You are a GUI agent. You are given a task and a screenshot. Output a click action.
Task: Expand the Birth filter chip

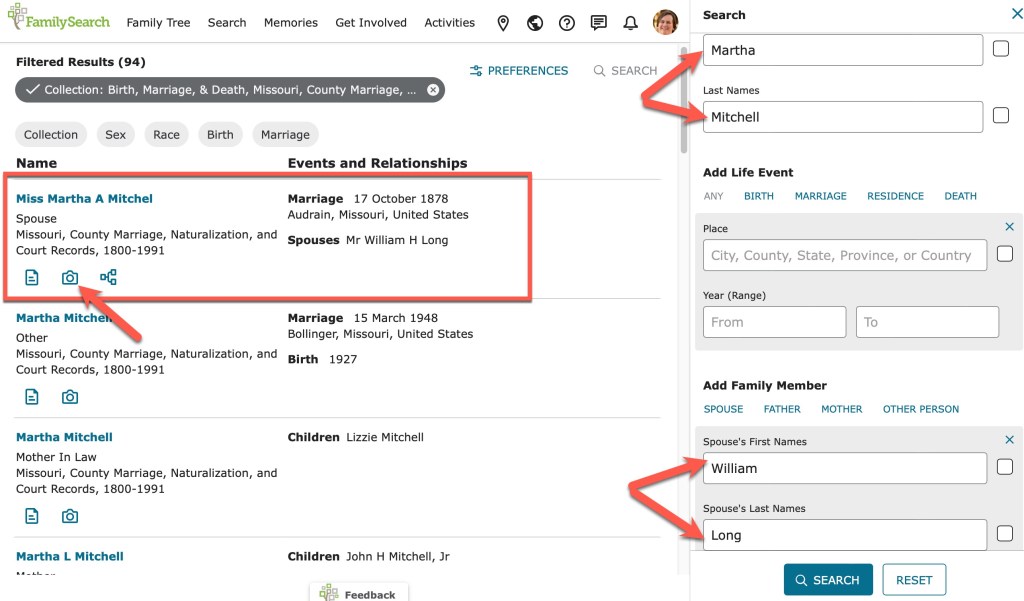[x=220, y=135]
